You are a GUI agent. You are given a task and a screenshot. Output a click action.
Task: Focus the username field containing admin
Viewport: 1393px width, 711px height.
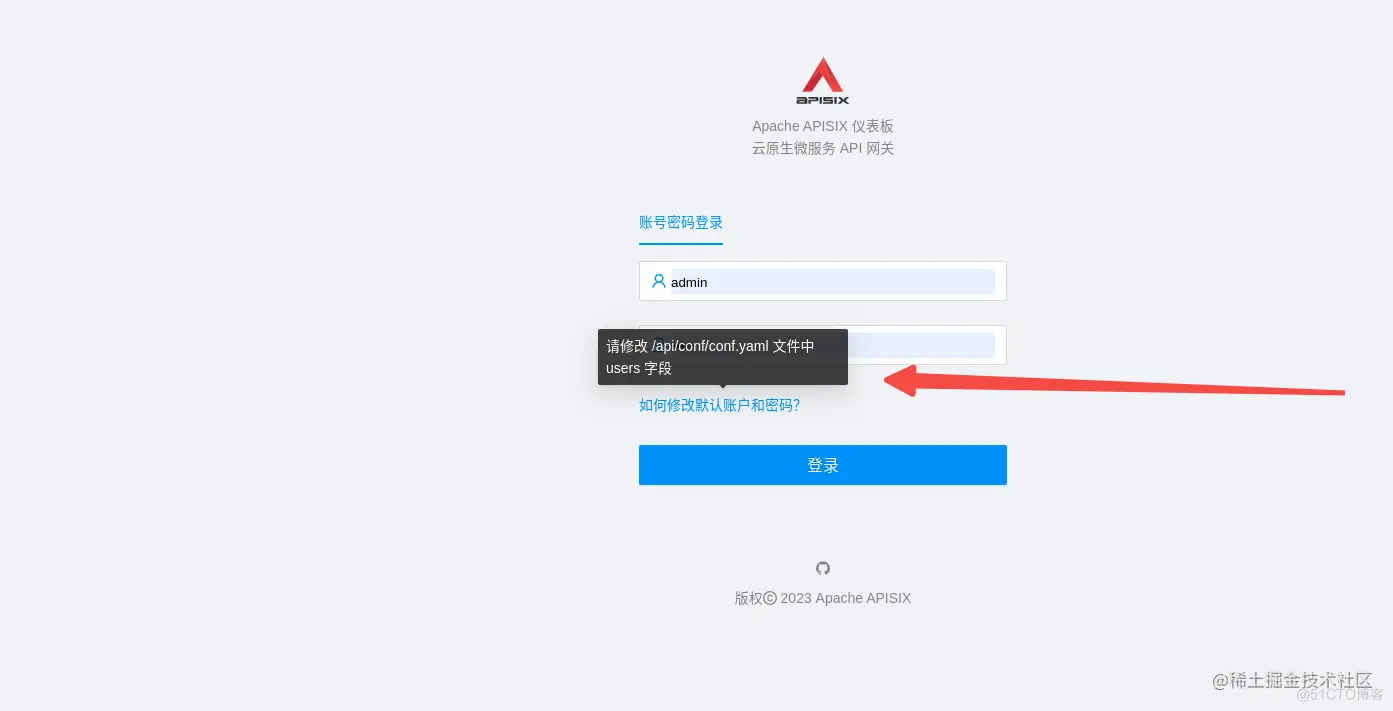pyautogui.click(x=823, y=281)
